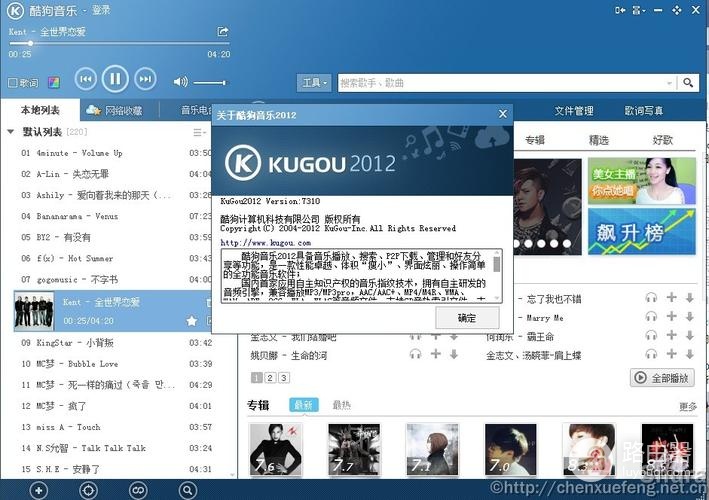Click the magnifier search button
Image resolution: width=709 pixels, height=500 pixels.
(688, 83)
